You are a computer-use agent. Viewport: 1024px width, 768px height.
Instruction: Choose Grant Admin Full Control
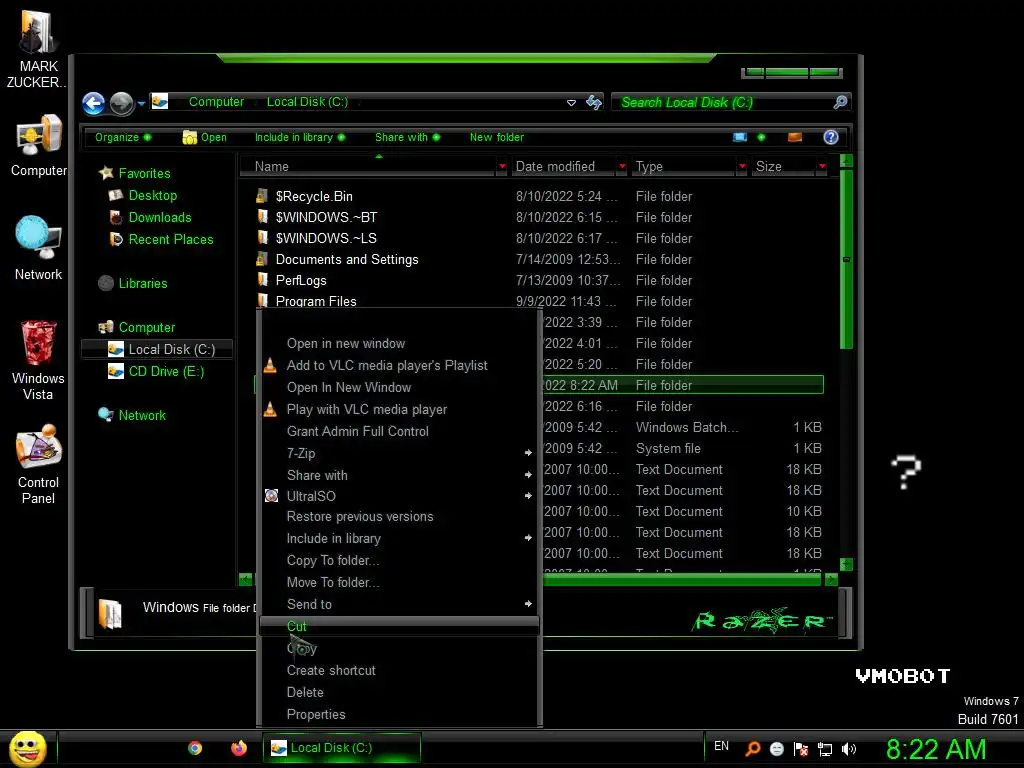357,432
